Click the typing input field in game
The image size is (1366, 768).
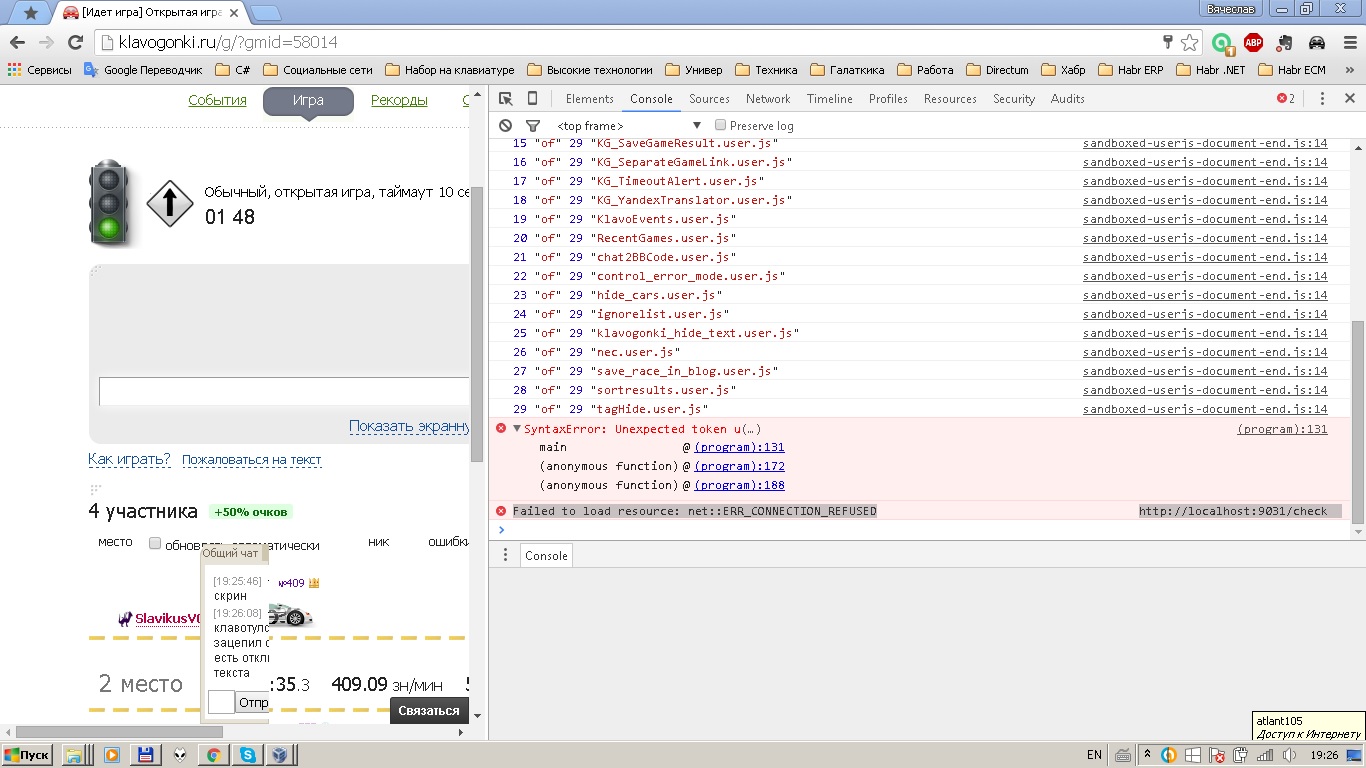tap(283, 391)
